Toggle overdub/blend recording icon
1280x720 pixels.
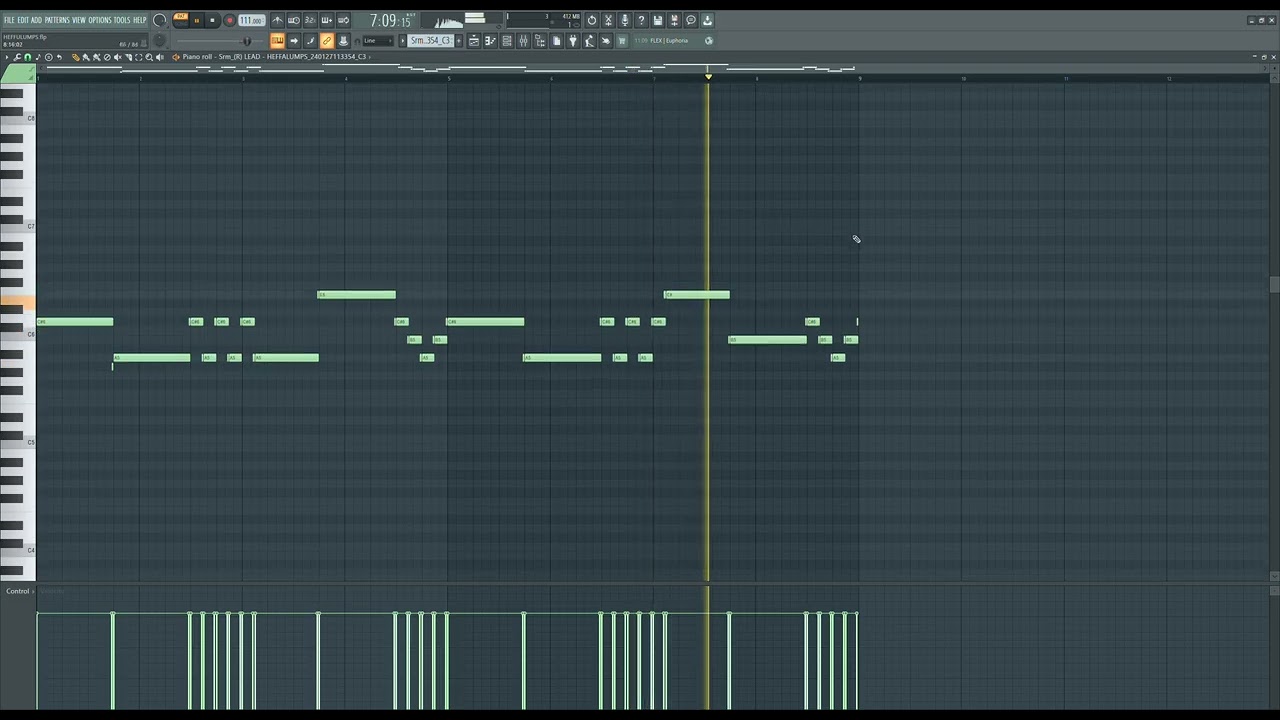pyautogui.click(x=327, y=21)
